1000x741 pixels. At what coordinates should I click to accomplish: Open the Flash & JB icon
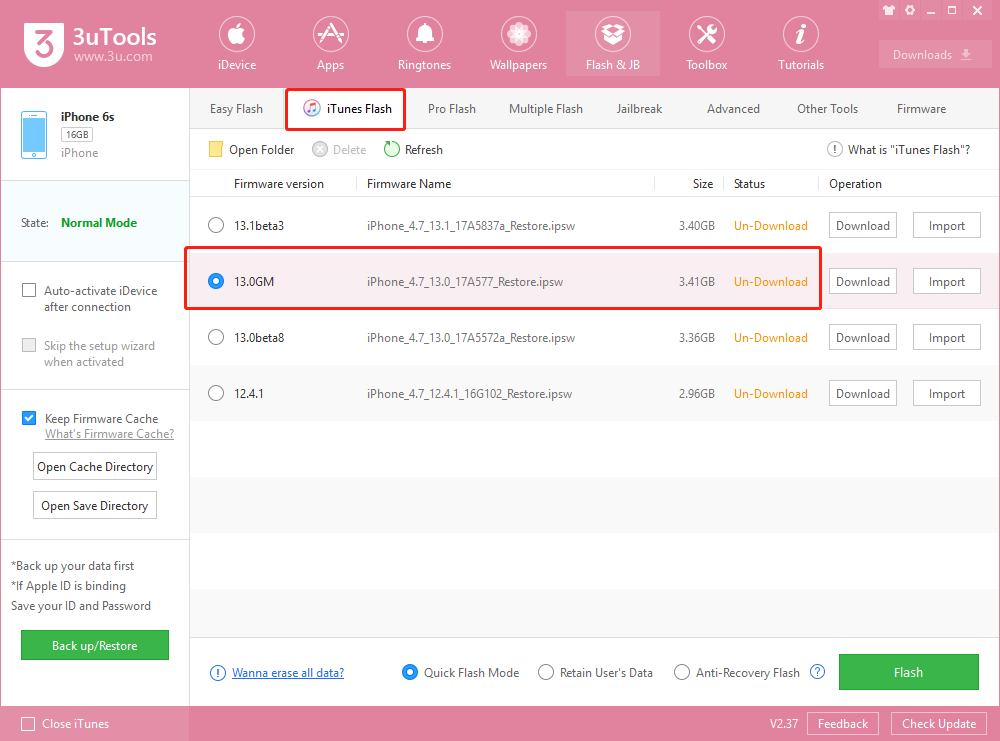point(613,34)
